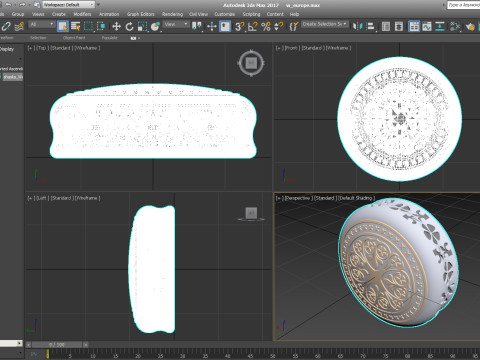The image size is (480, 360).
Task: Open the Modifiers menu
Action: tap(82, 14)
